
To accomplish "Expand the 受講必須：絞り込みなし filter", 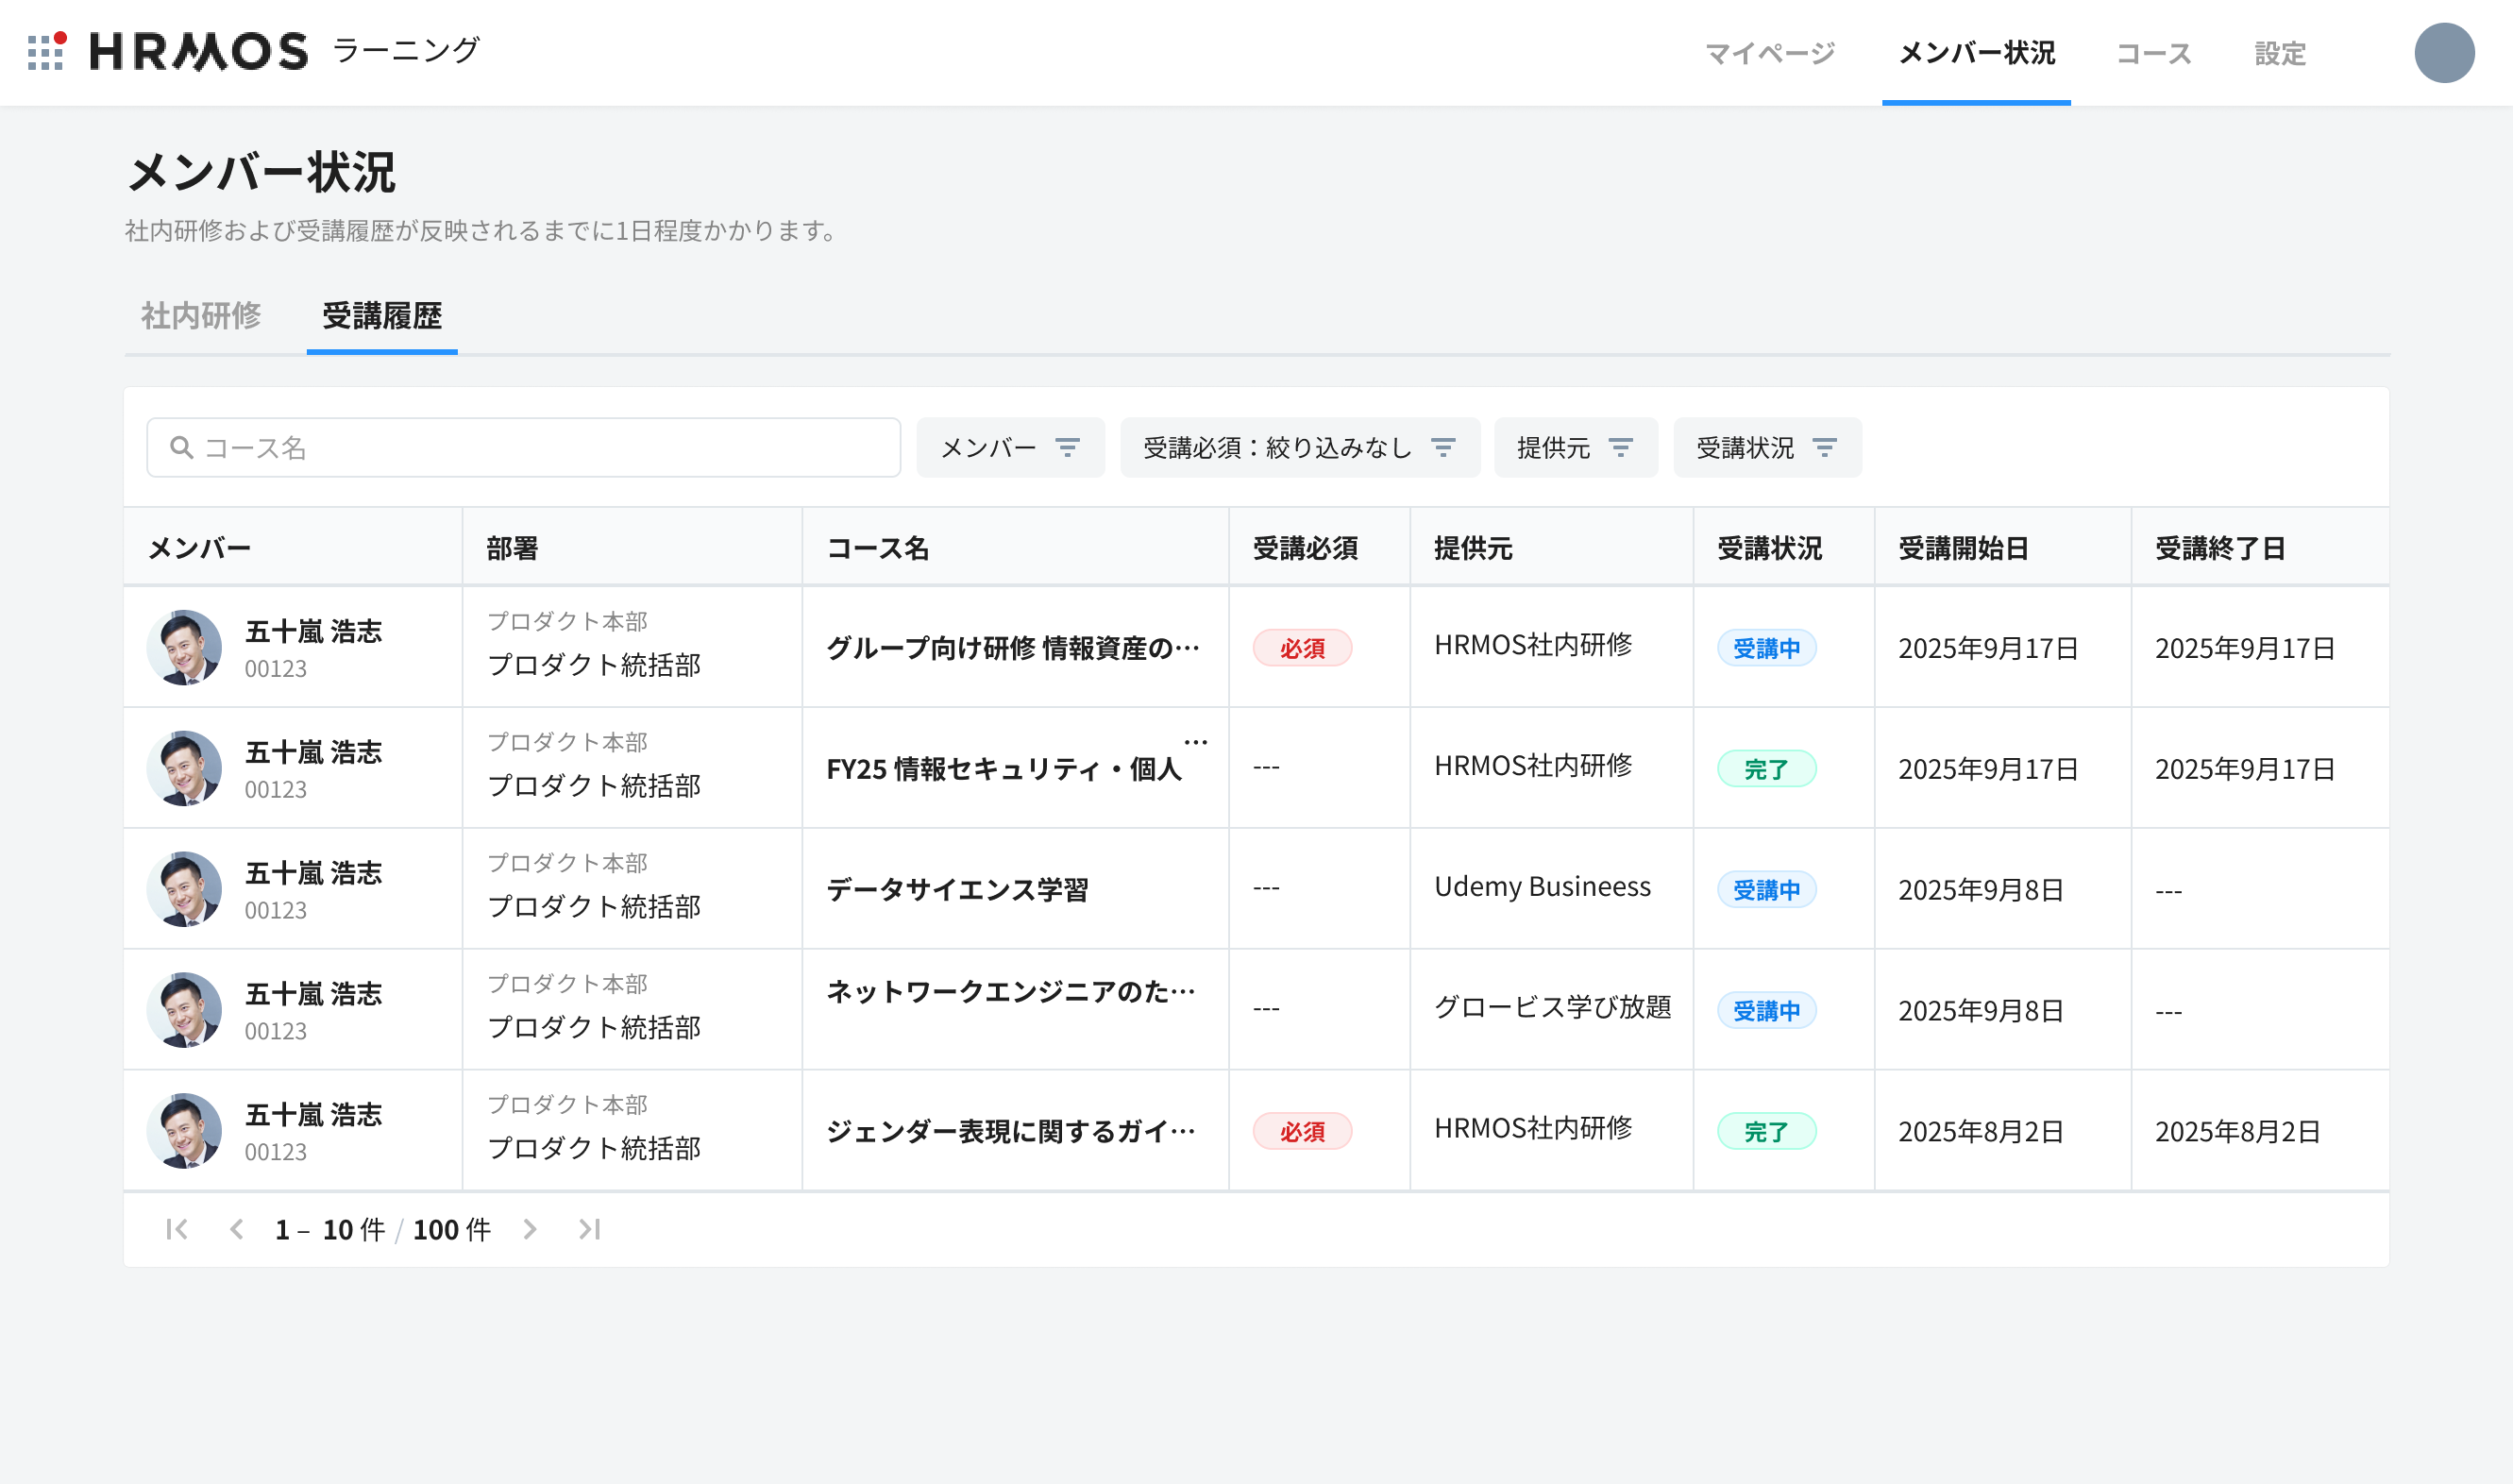I will coord(1299,447).
